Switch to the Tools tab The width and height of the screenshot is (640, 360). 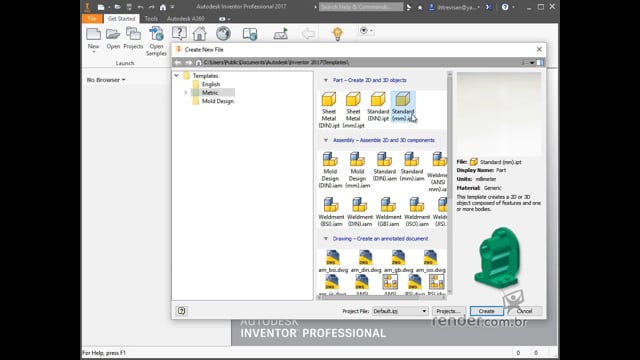(151, 19)
